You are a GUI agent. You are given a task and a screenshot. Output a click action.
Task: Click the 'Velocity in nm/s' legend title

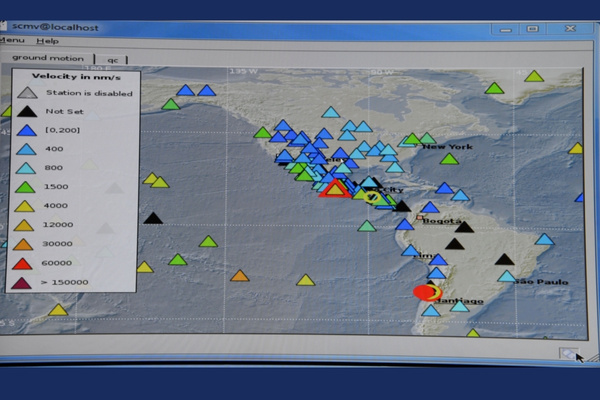72,76
